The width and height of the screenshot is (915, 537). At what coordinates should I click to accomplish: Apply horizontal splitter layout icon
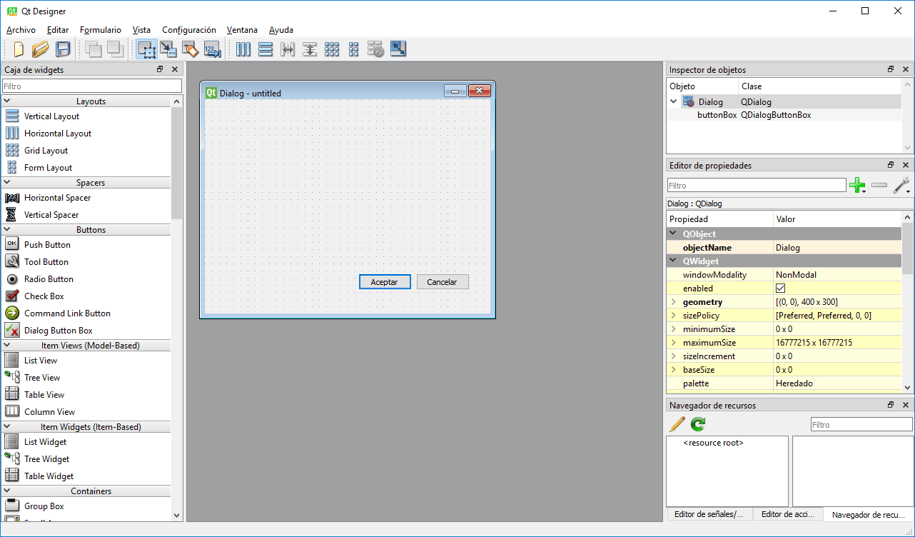(288, 50)
